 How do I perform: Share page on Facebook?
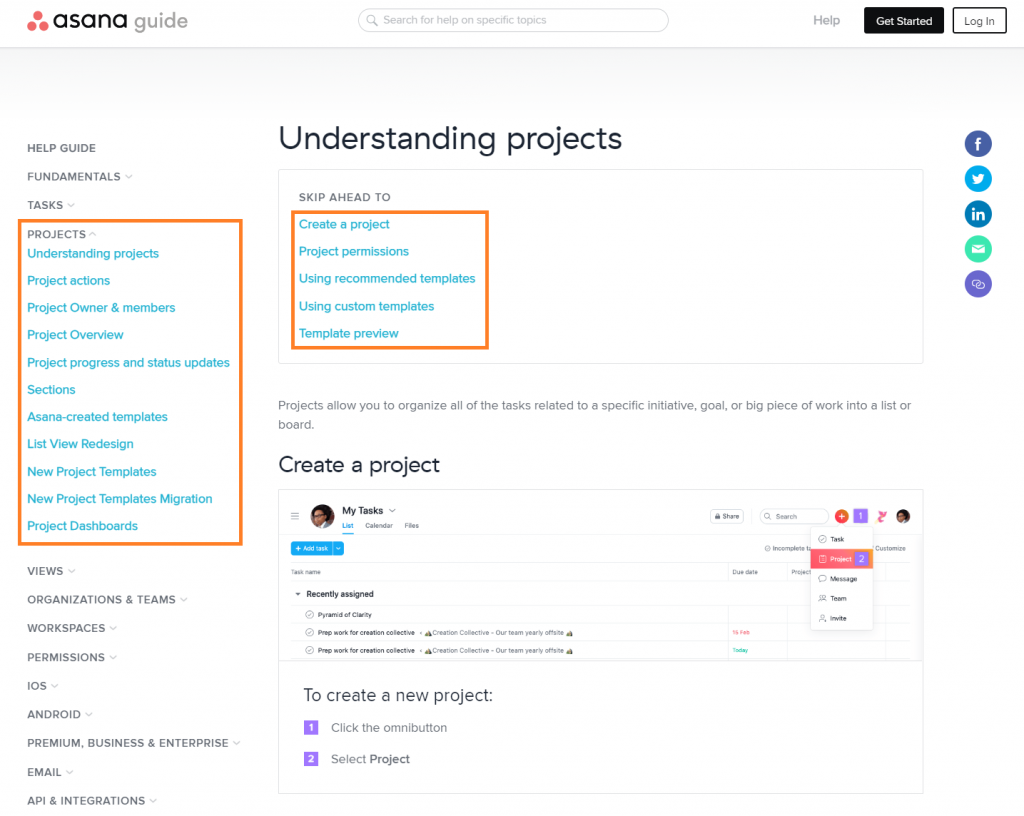[978, 144]
